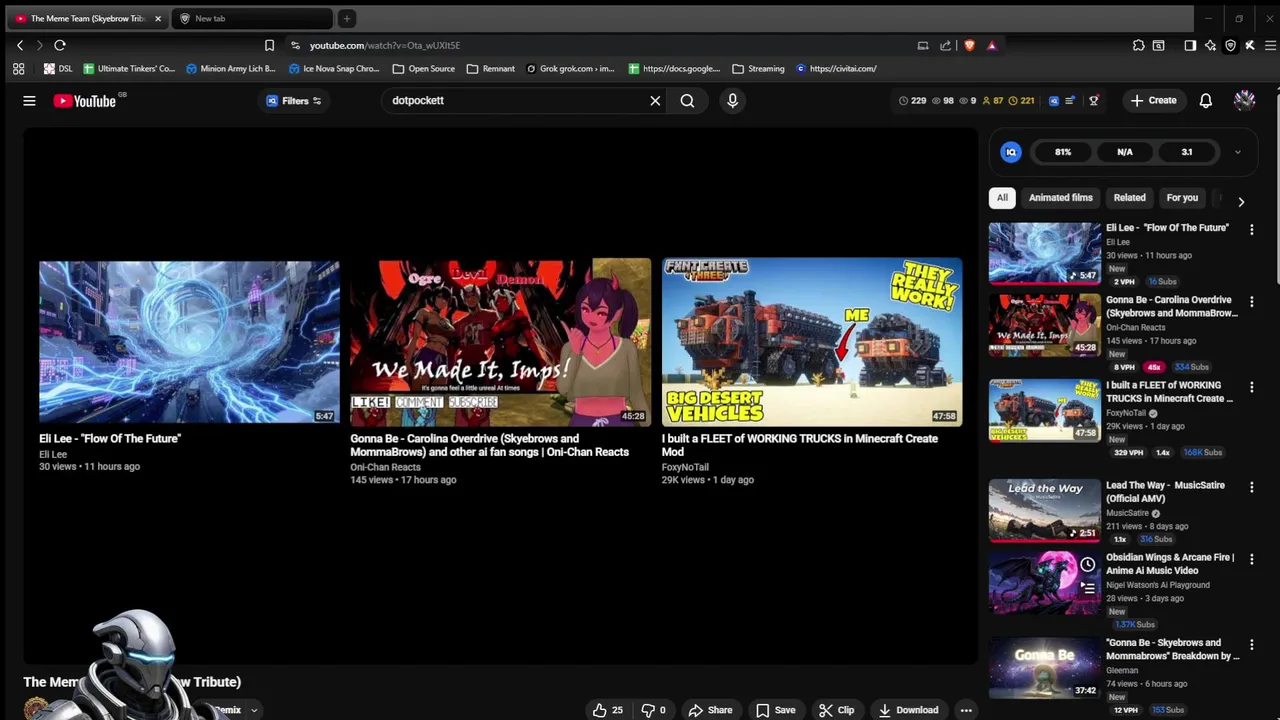This screenshot has height=720, width=1280.
Task: Open the browser extensions puzzle icon
Action: [x=1138, y=45]
